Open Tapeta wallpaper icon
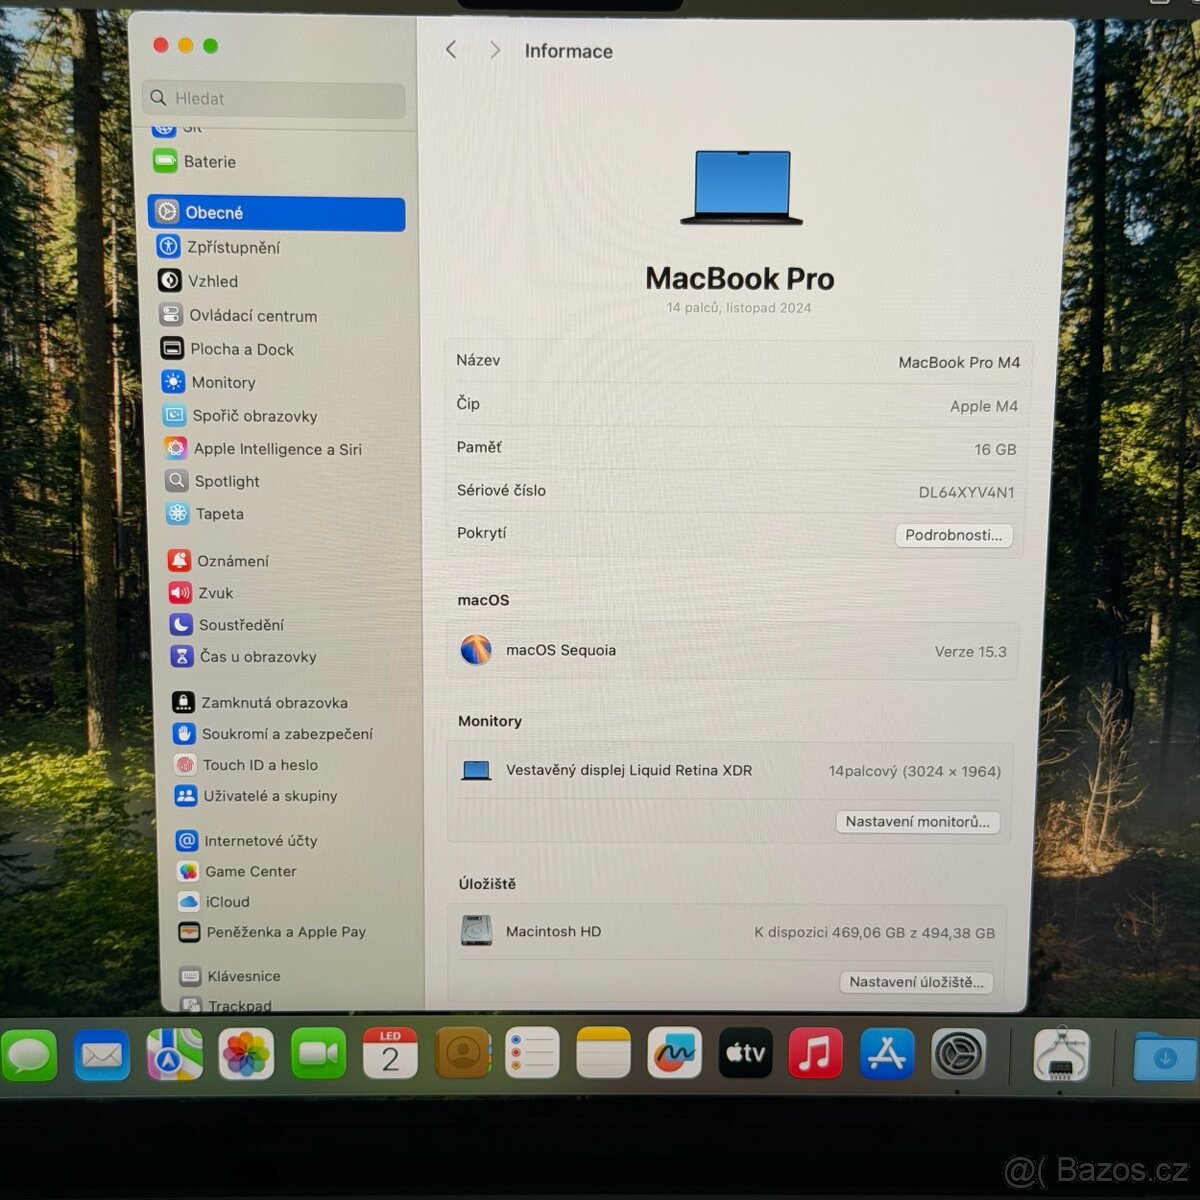1200x1200 pixels. [x=178, y=513]
